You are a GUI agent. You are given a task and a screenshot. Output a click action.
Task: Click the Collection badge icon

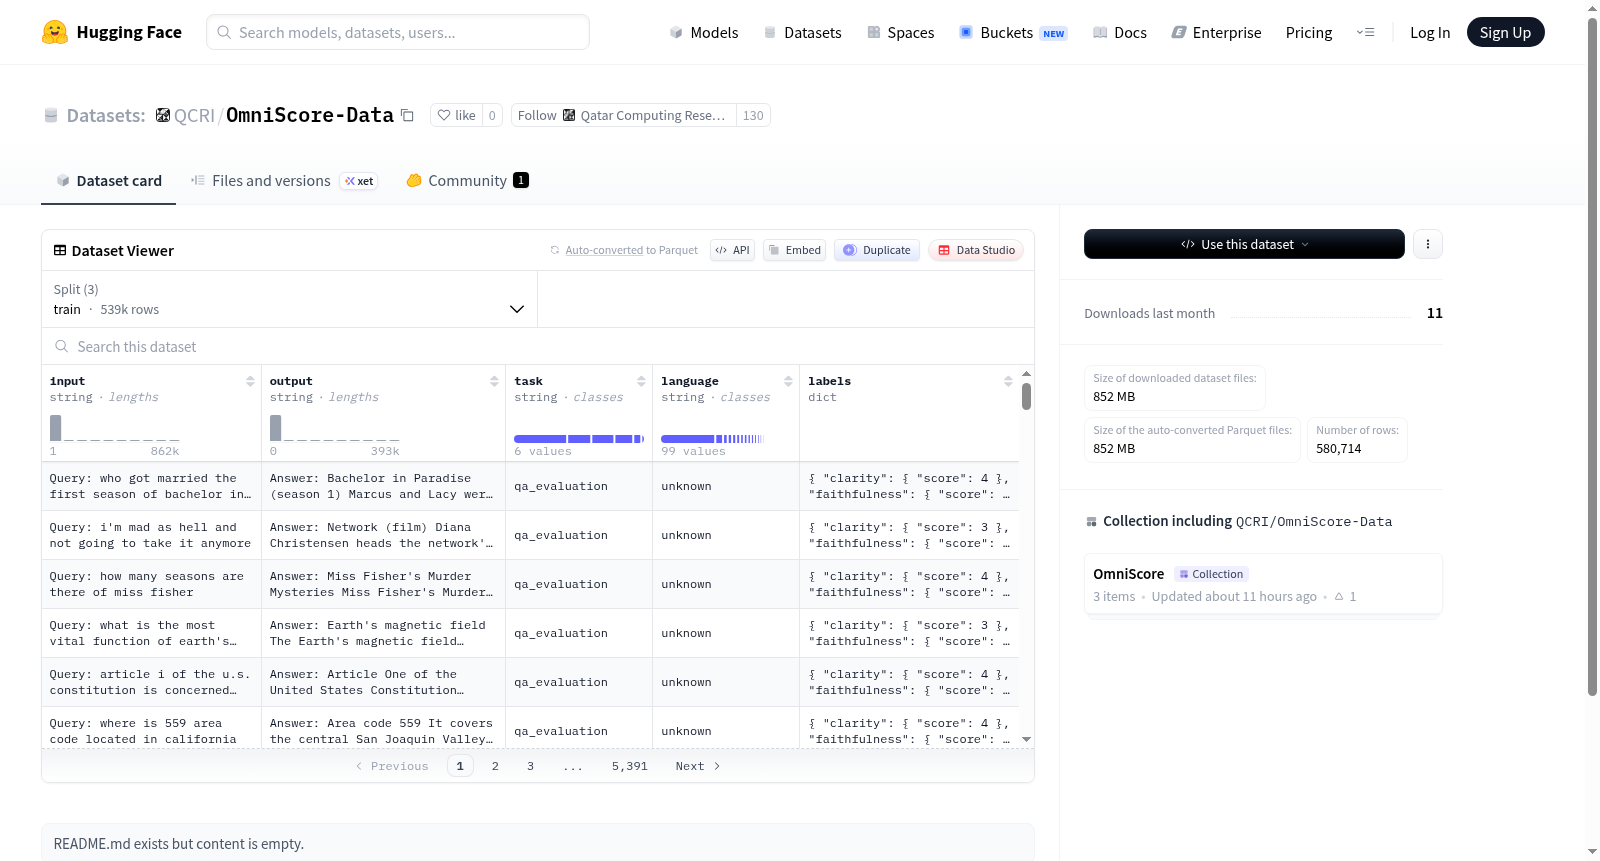click(1184, 574)
